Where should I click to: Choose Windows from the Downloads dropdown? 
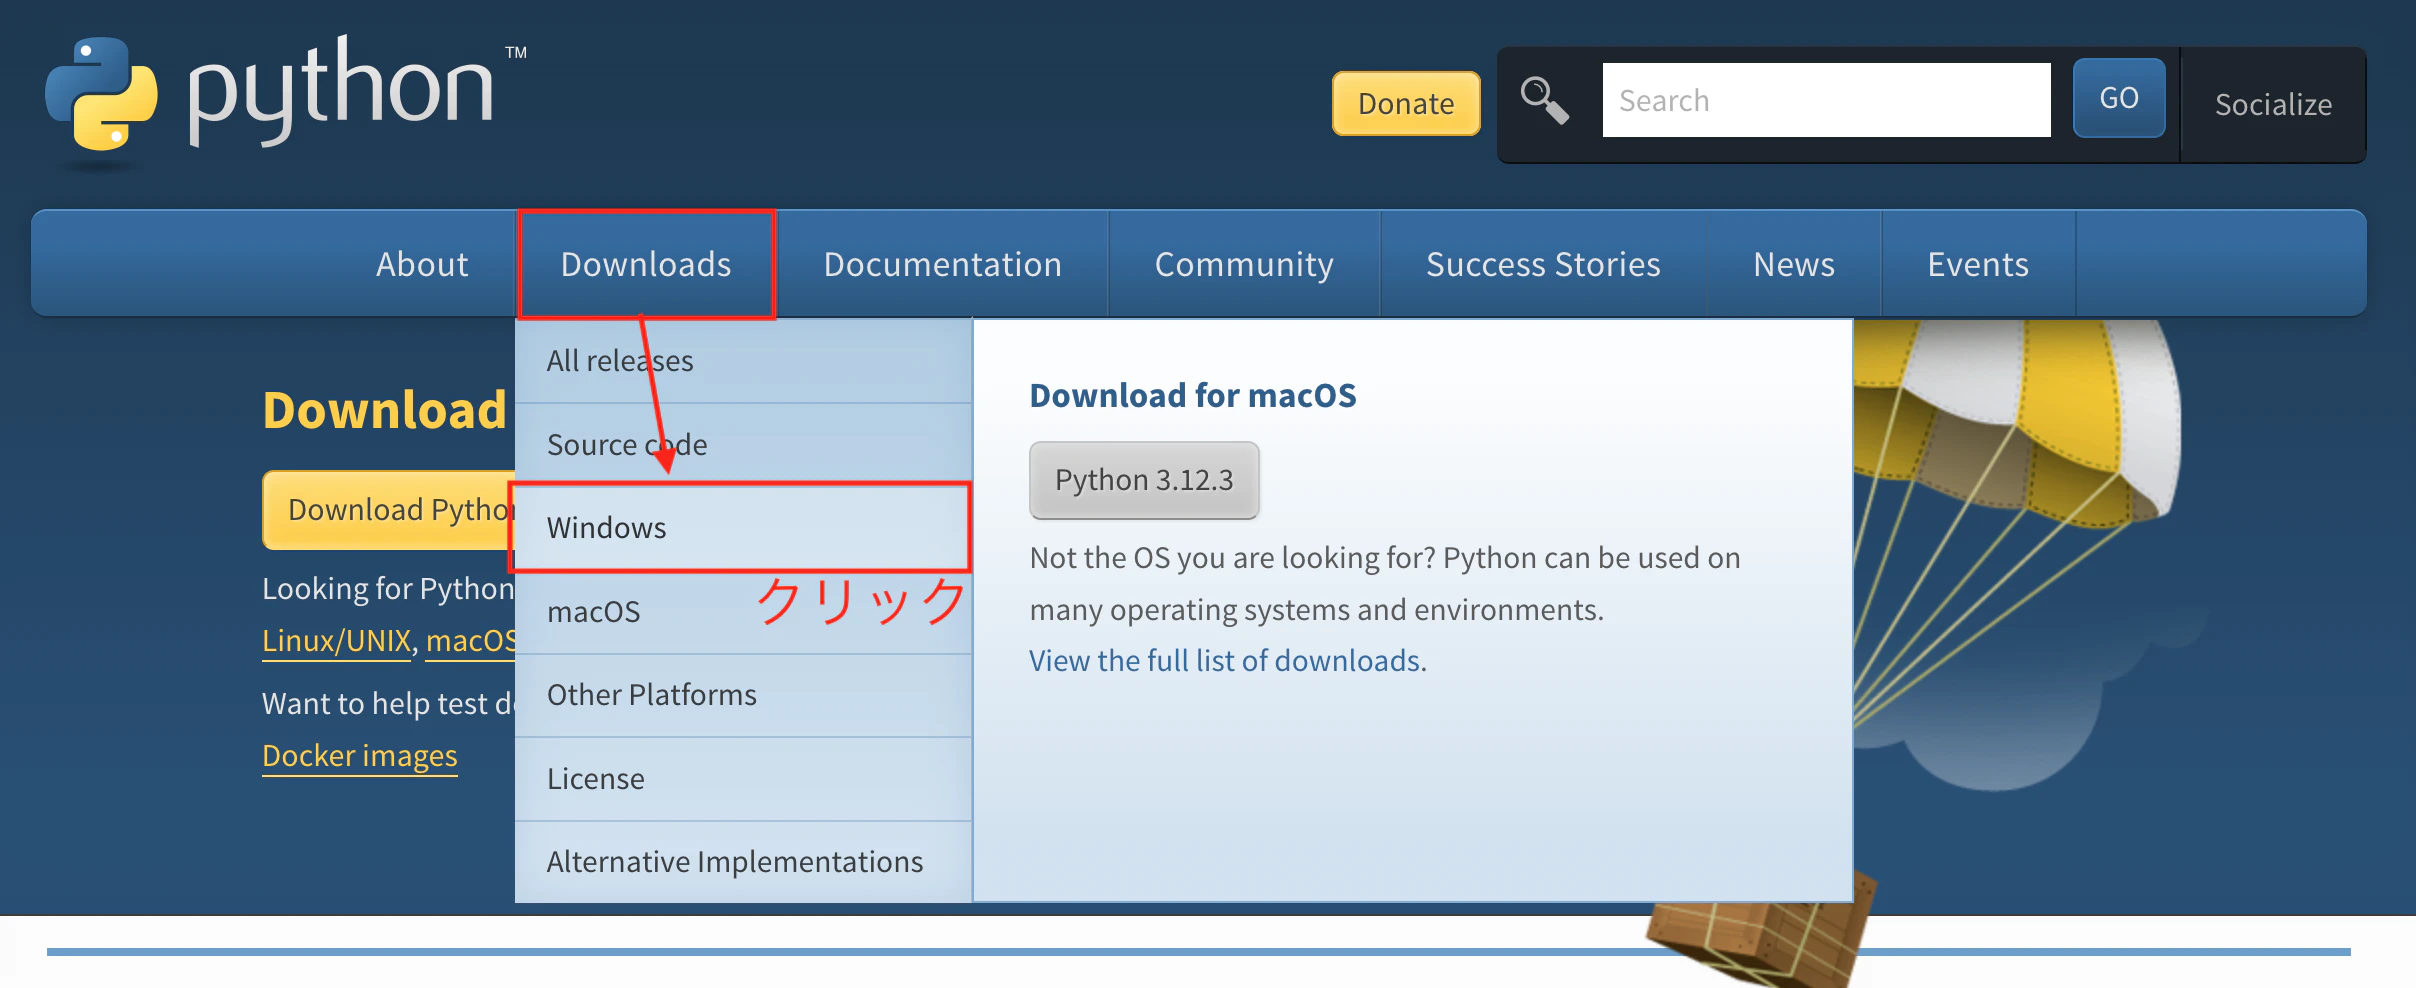743,528
